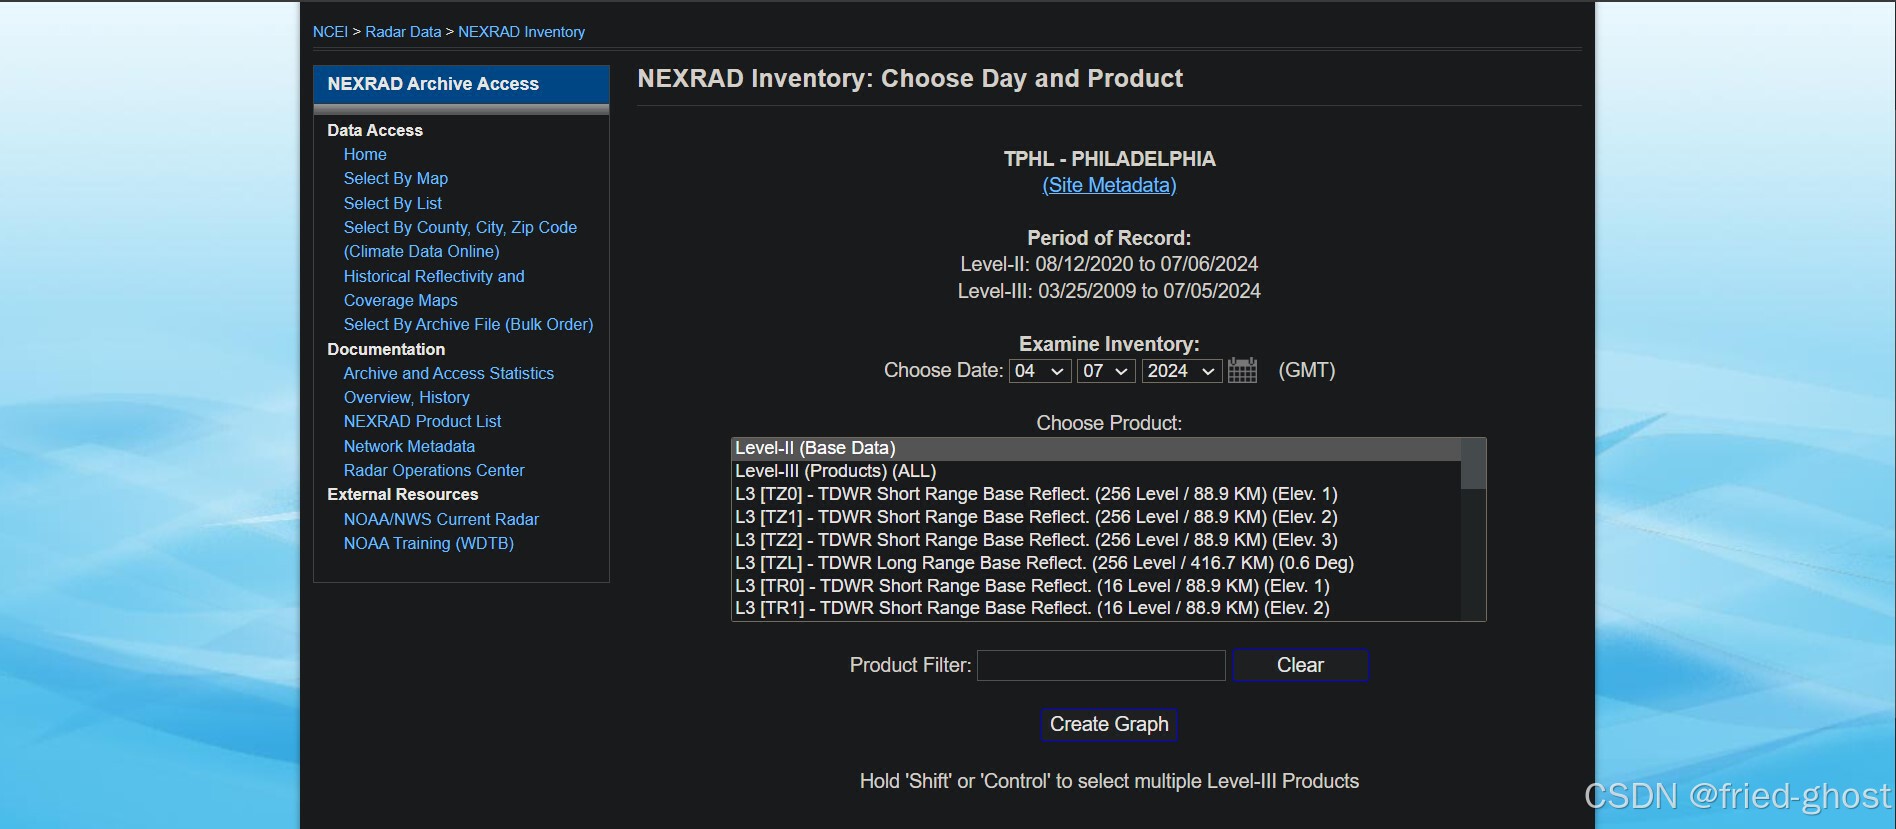This screenshot has width=1896, height=829.
Task: Open NOAA Training (WDTB) link
Action: pyautogui.click(x=429, y=543)
